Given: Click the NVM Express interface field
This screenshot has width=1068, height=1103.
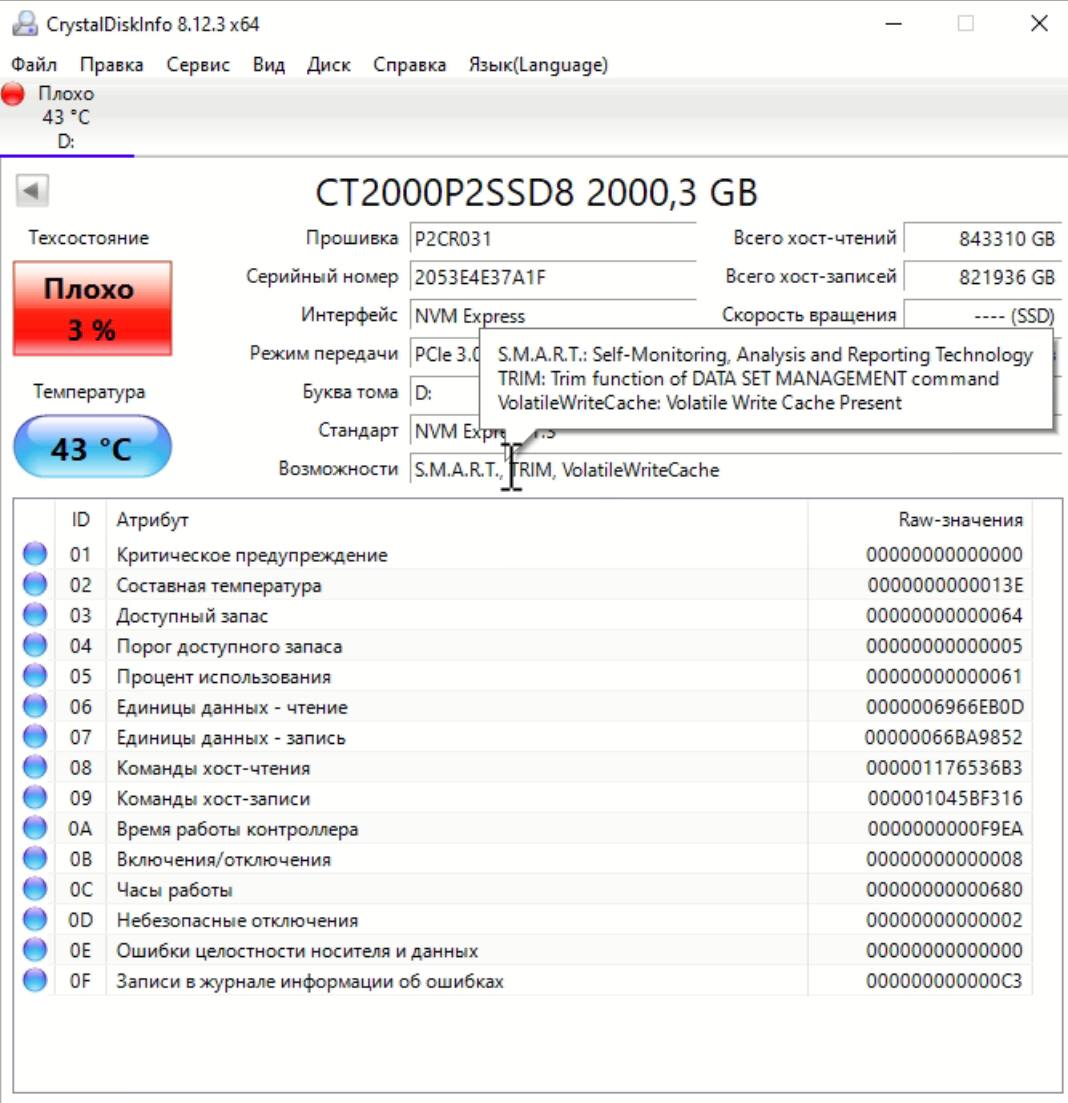Looking at the screenshot, I should point(553,316).
